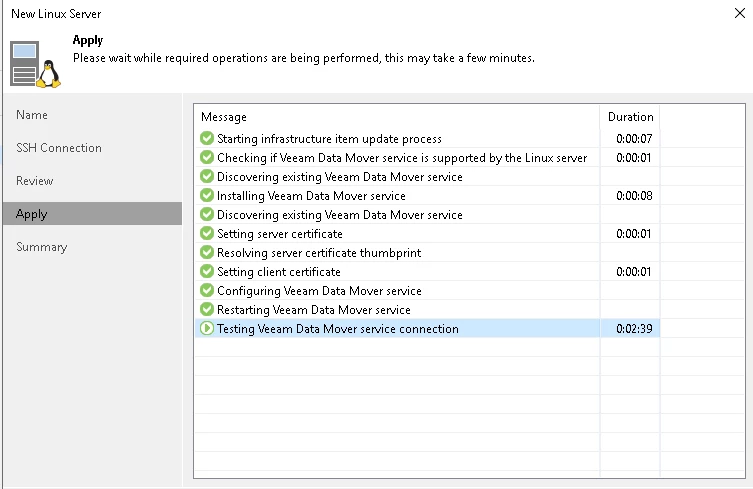Image resolution: width=753 pixels, height=489 pixels.
Task: Click the check icon beside Configuring Veeam Data Mover service
Action: click(x=207, y=291)
